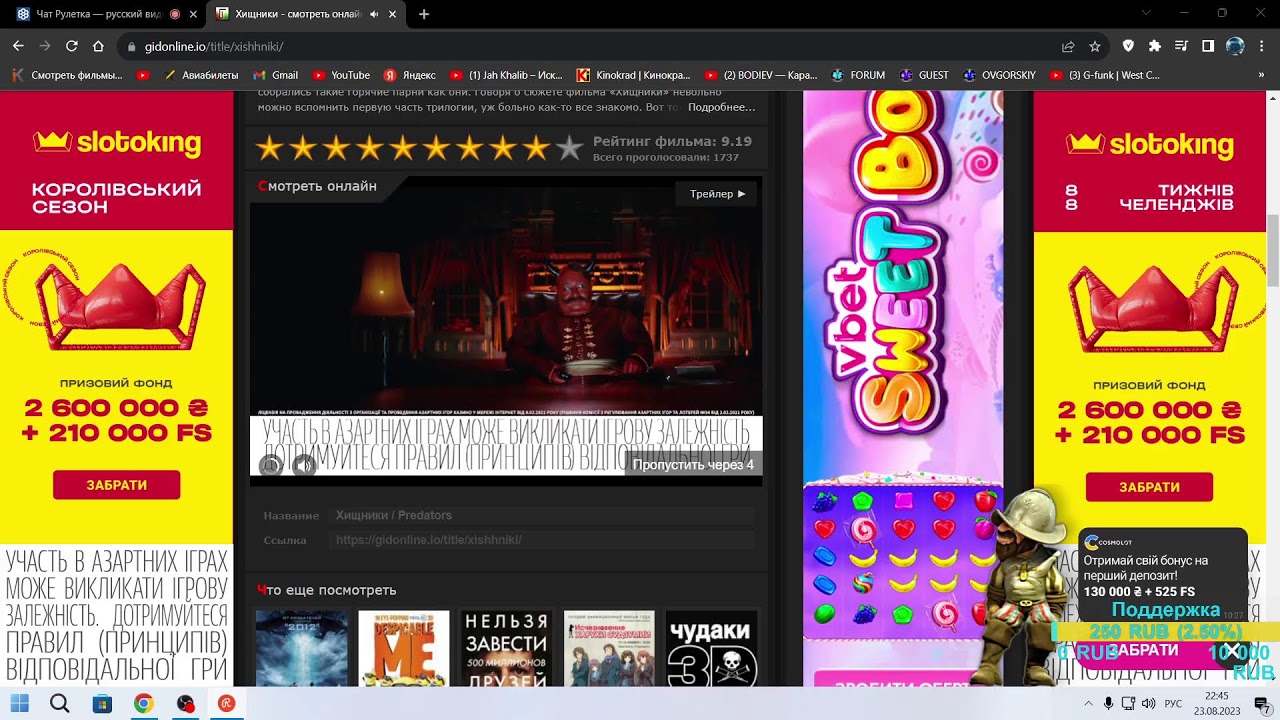
Task: Open the Gmail bookmark
Action: (275, 75)
